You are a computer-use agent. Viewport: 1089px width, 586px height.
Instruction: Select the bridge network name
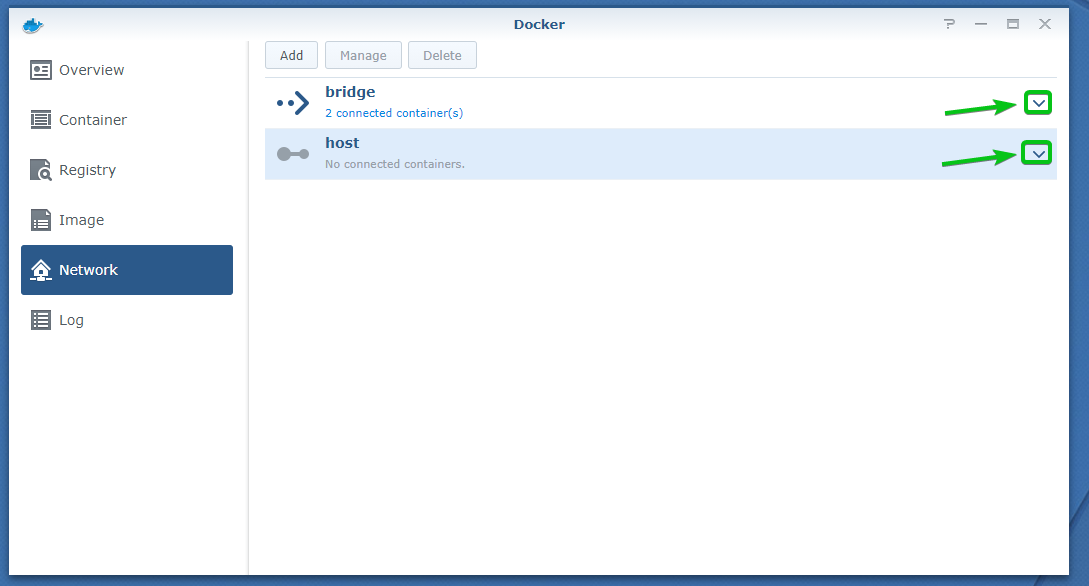[x=350, y=92]
